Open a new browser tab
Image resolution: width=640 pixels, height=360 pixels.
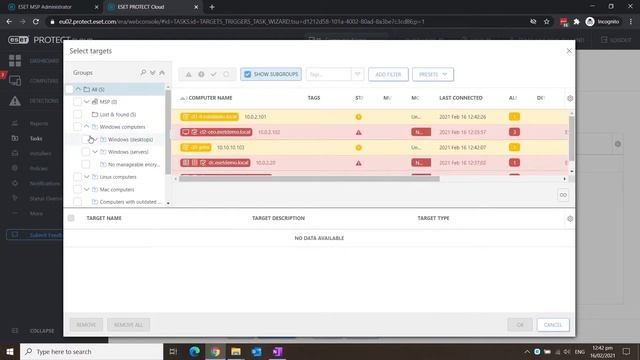click(212, 7)
